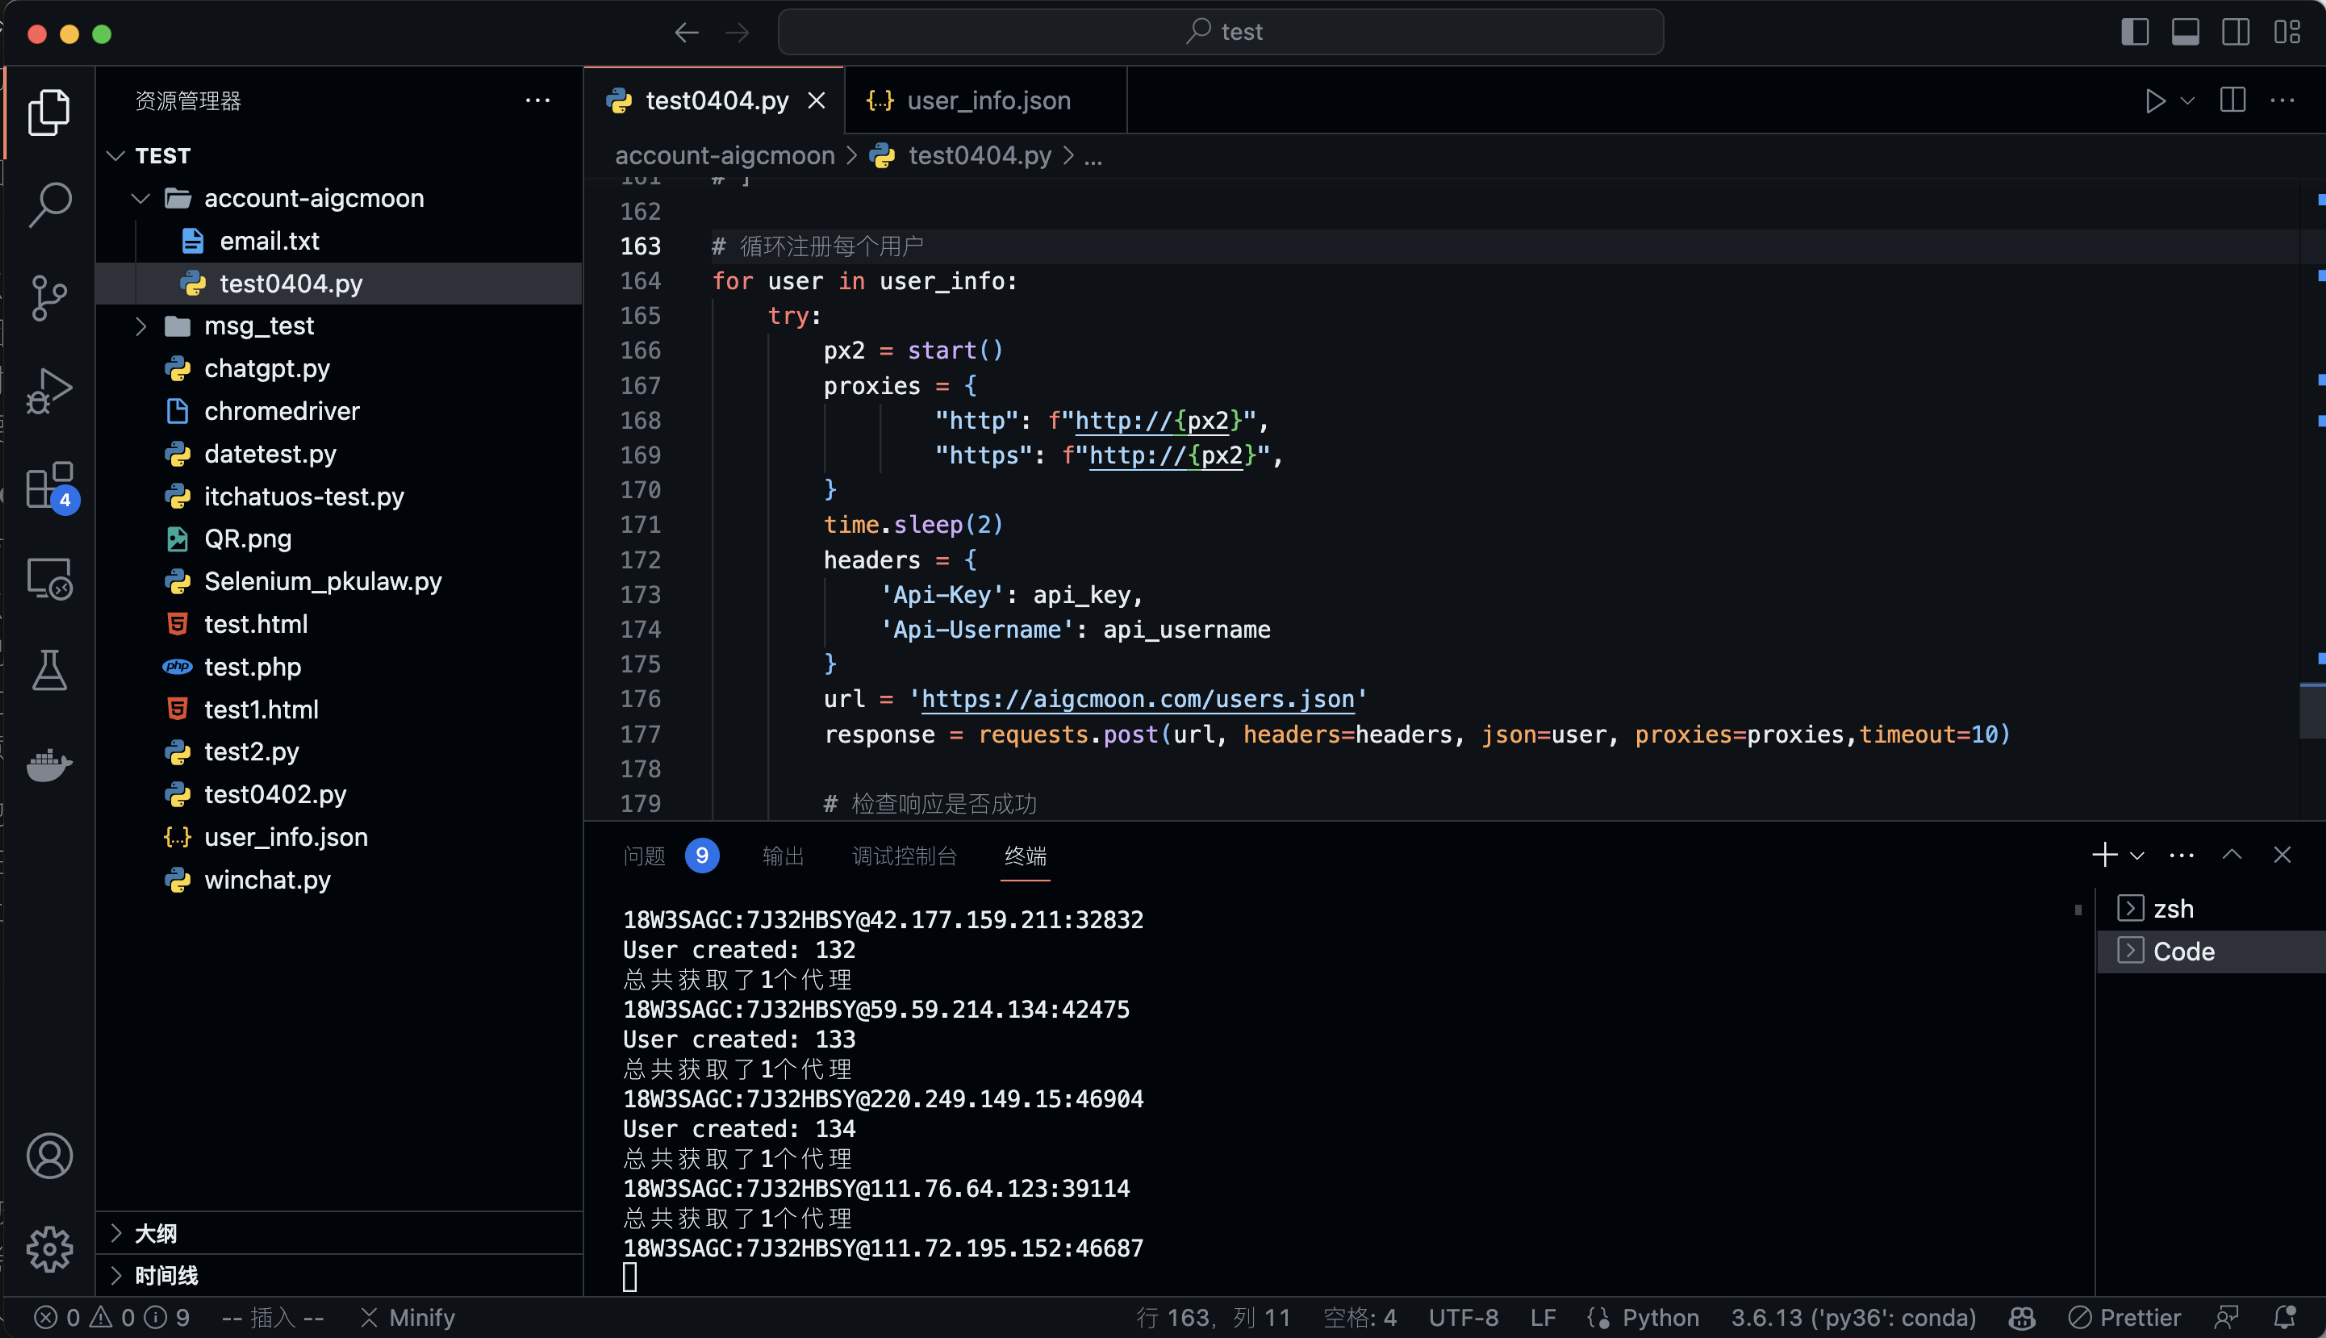2326x1338 pixels.
Task: Open the Extensions view
Action: [x=49, y=487]
